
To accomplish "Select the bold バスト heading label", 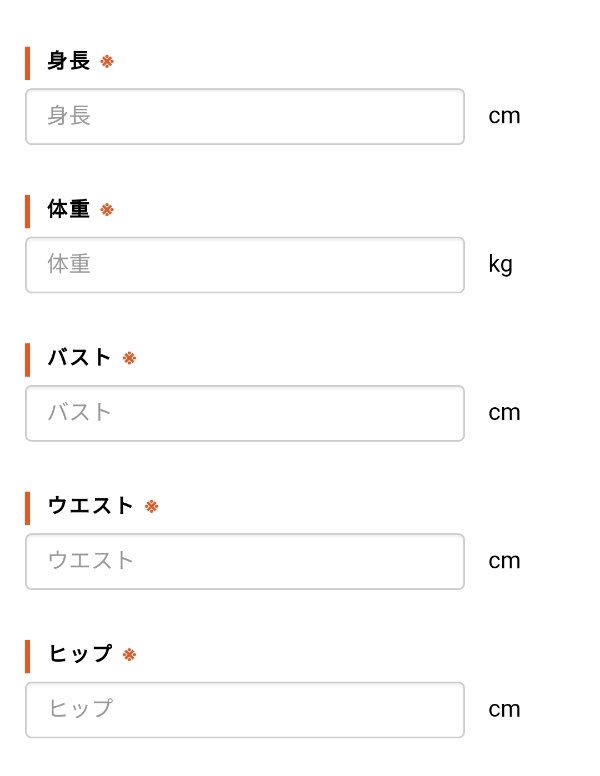I will 80,358.
